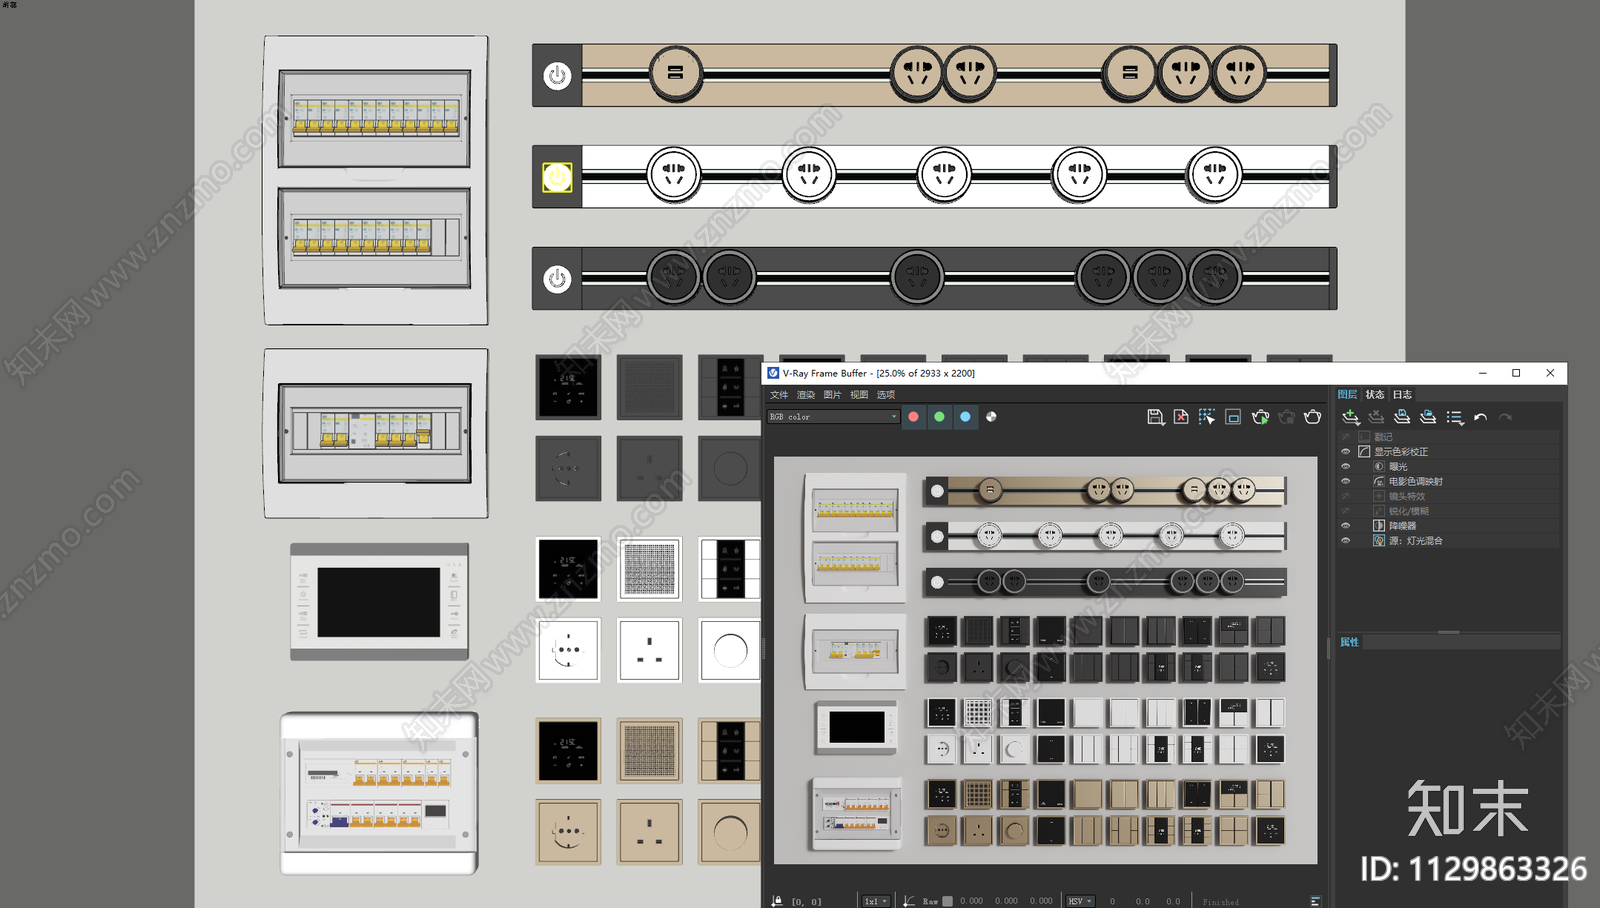Screen dimensions: 1600x908
Task: Click the 镜头特效 layer name
Action: point(1407,496)
